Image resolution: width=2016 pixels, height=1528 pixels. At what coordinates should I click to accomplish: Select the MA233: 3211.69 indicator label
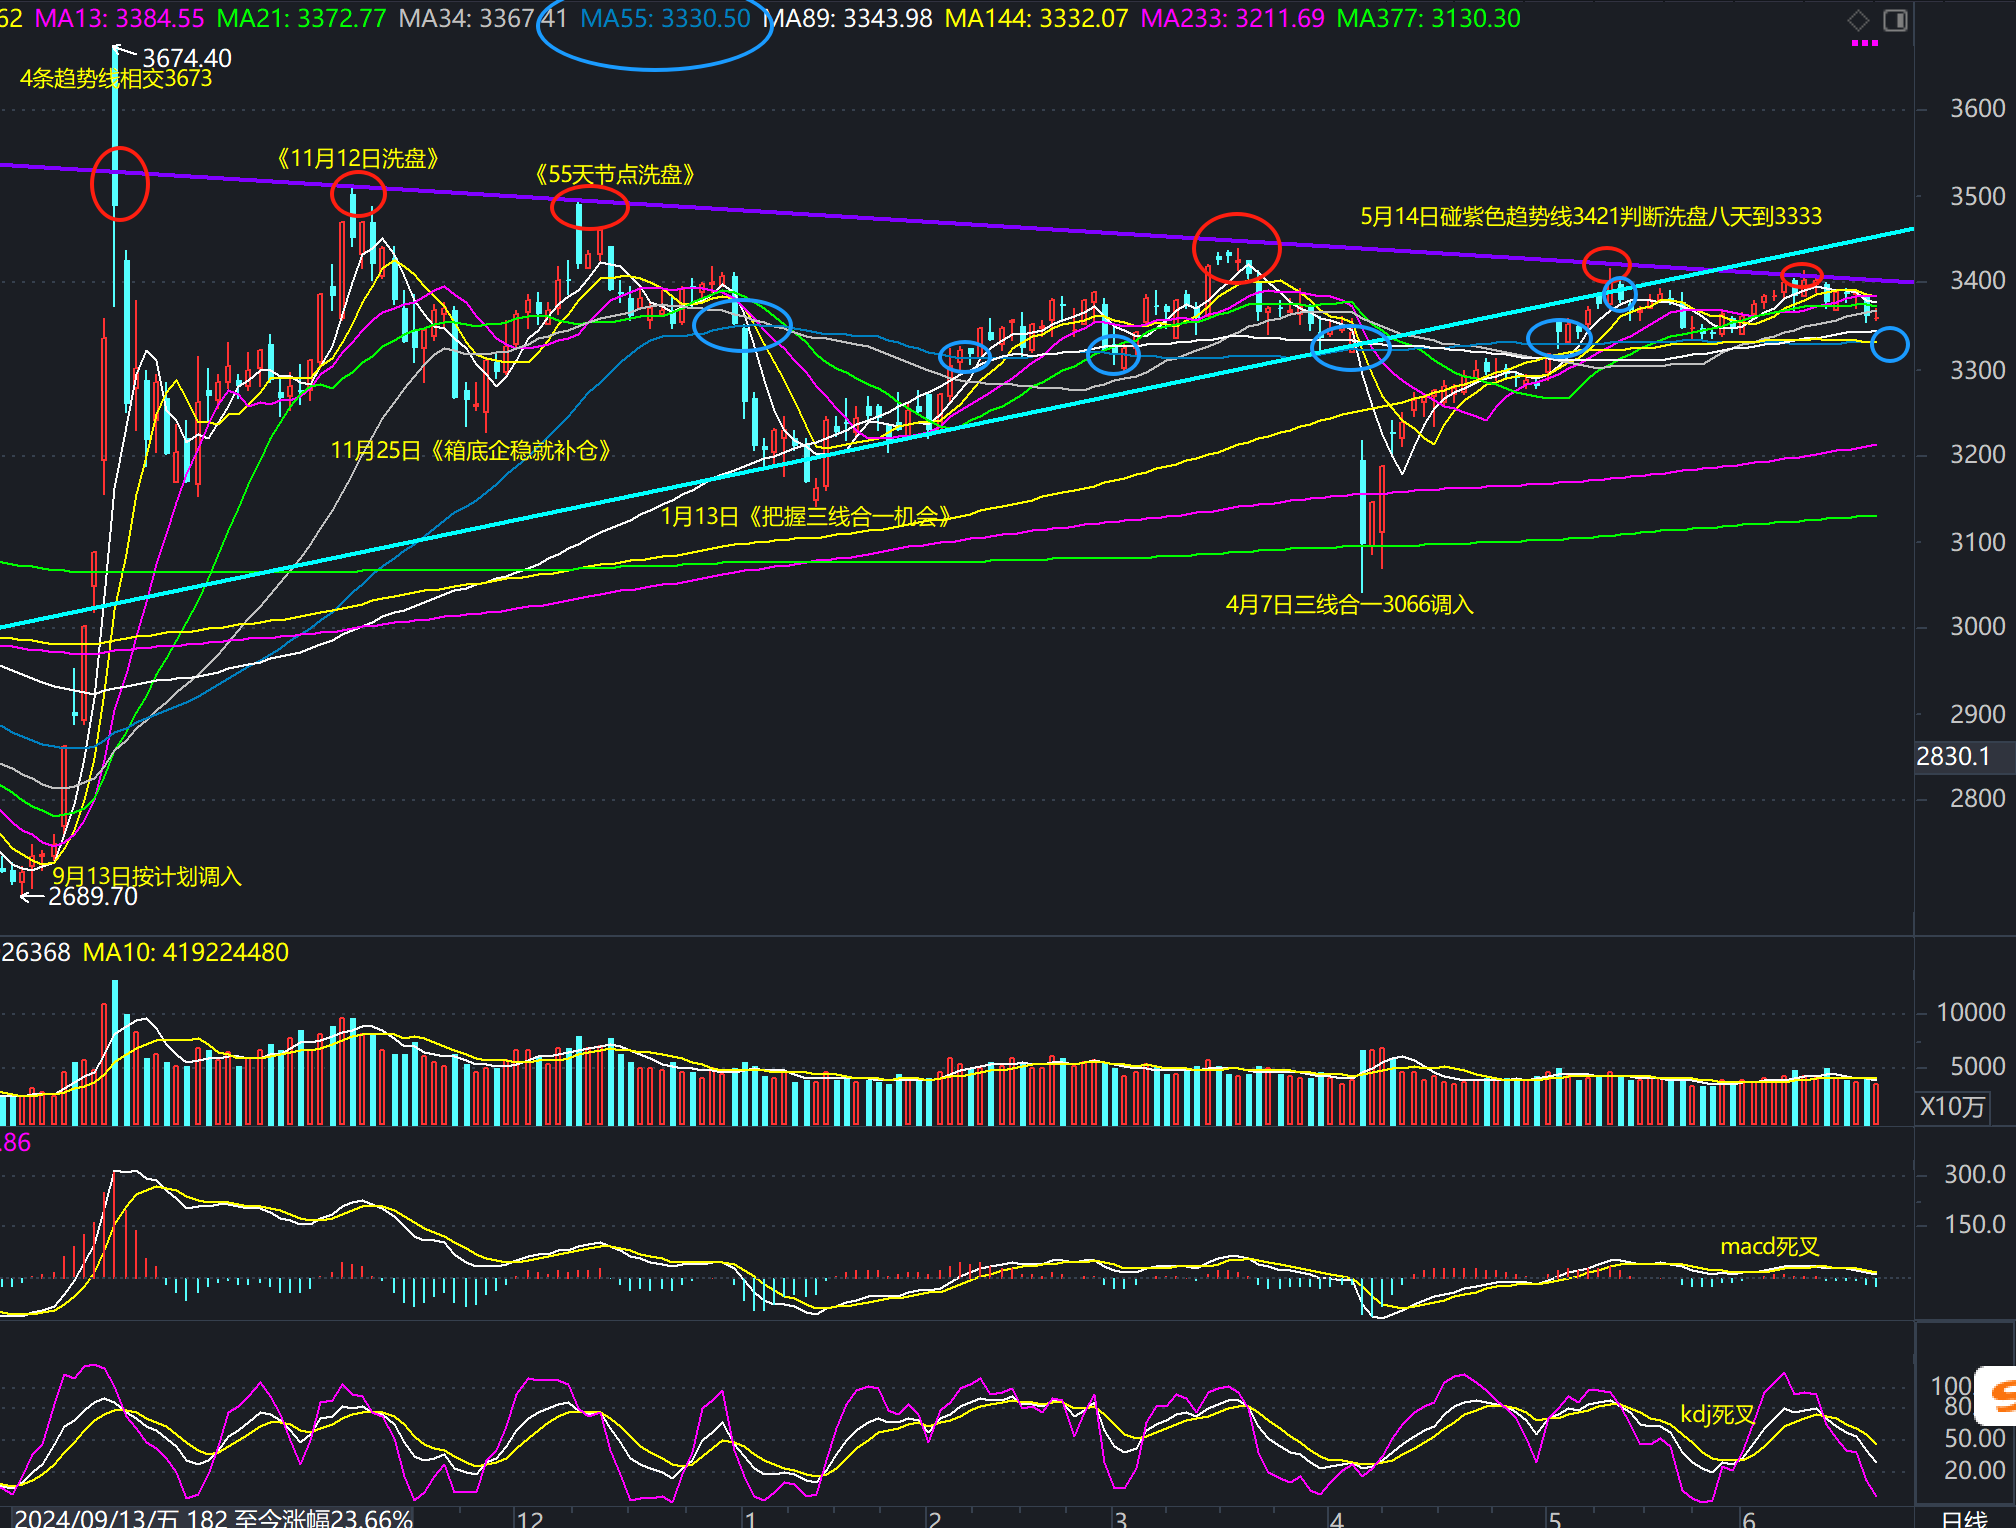coord(1232,18)
